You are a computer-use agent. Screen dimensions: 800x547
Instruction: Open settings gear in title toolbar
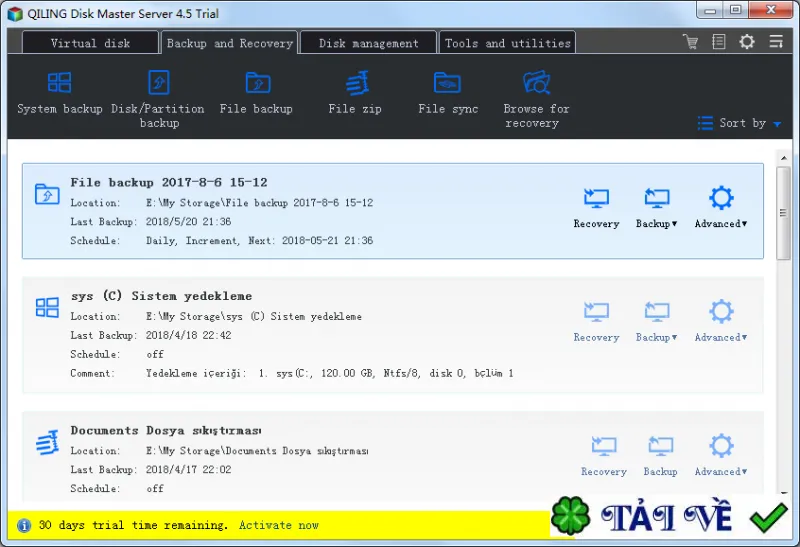pyautogui.click(x=747, y=41)
